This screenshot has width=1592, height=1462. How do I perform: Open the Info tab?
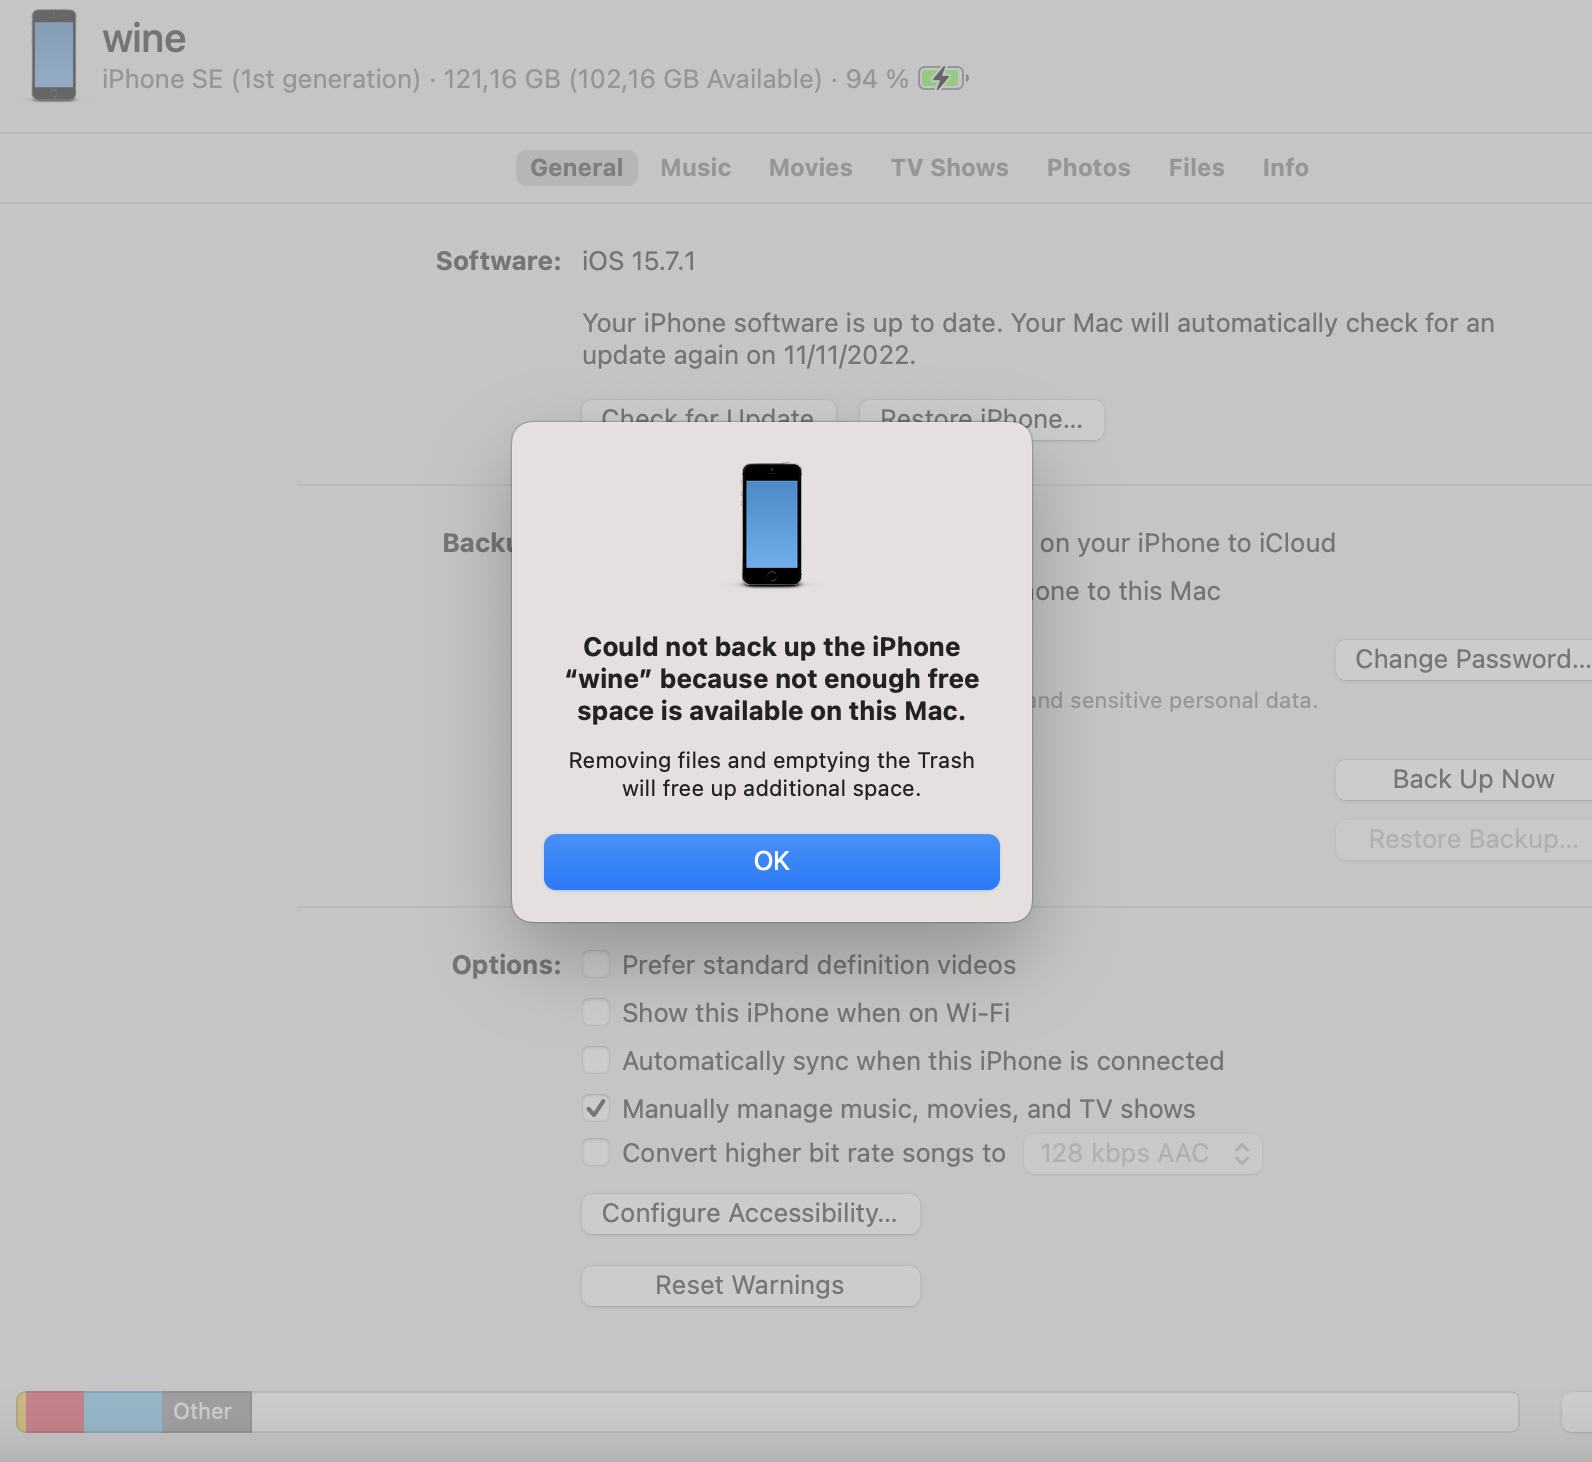point(1285,168)
